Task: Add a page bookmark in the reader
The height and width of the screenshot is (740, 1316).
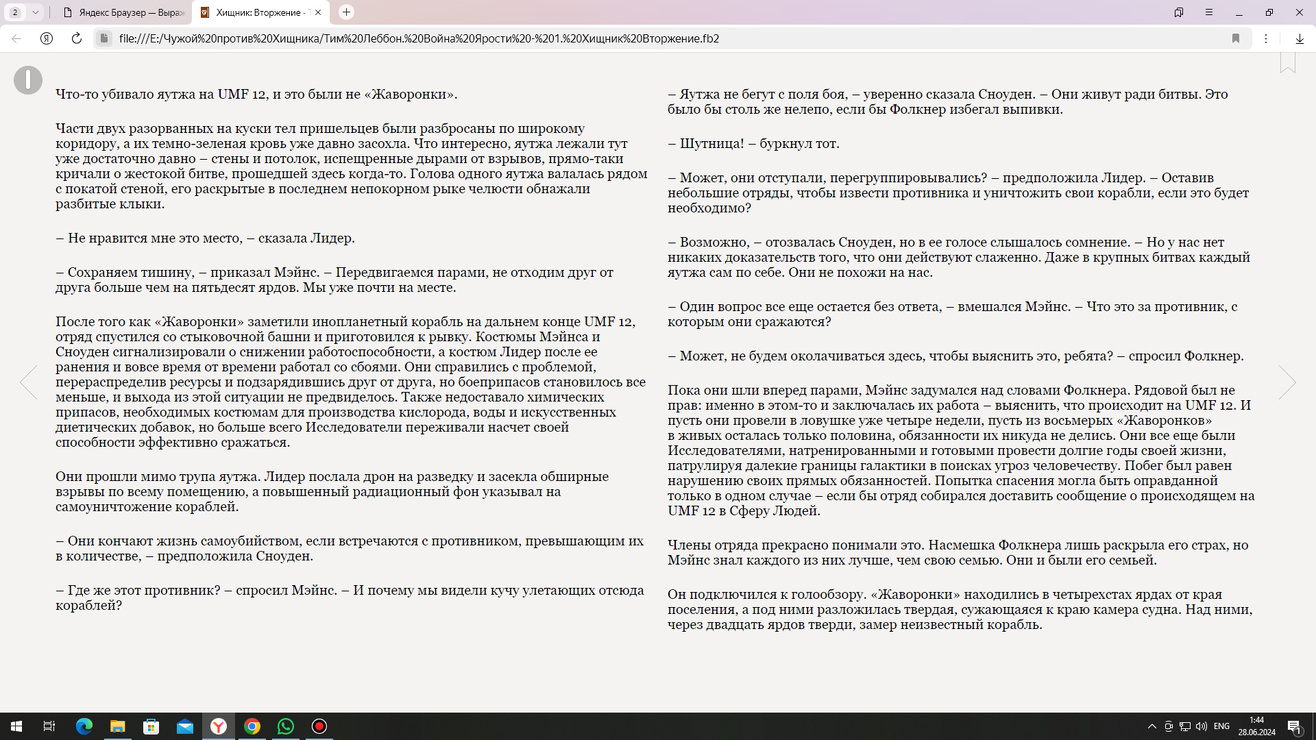Action: [x=1288, y=62]
